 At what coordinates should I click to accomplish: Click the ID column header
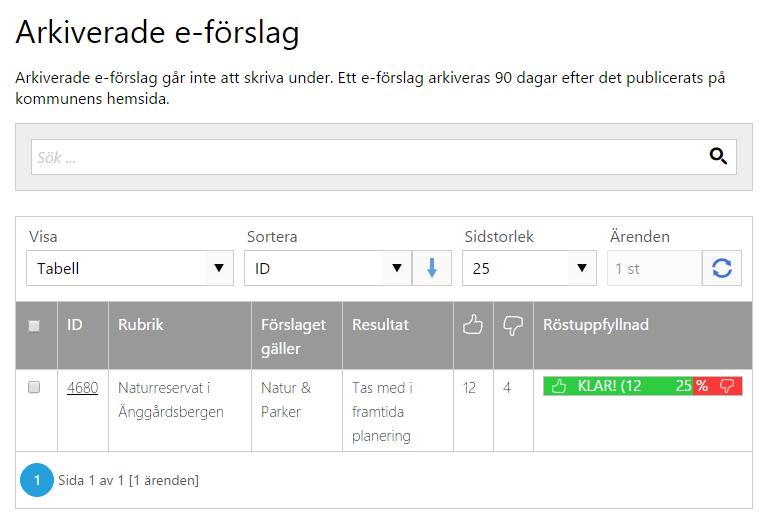(x=74, y=325)
